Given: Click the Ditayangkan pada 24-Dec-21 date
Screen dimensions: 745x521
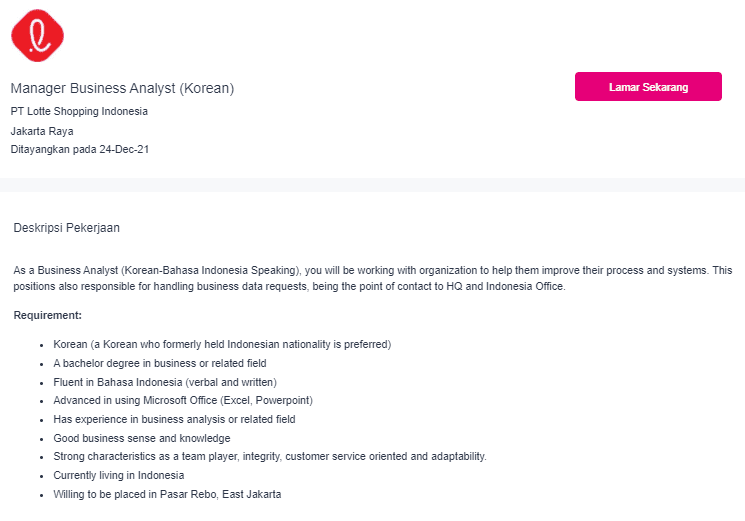Looking at the screenshot, I should pos(80,149).
